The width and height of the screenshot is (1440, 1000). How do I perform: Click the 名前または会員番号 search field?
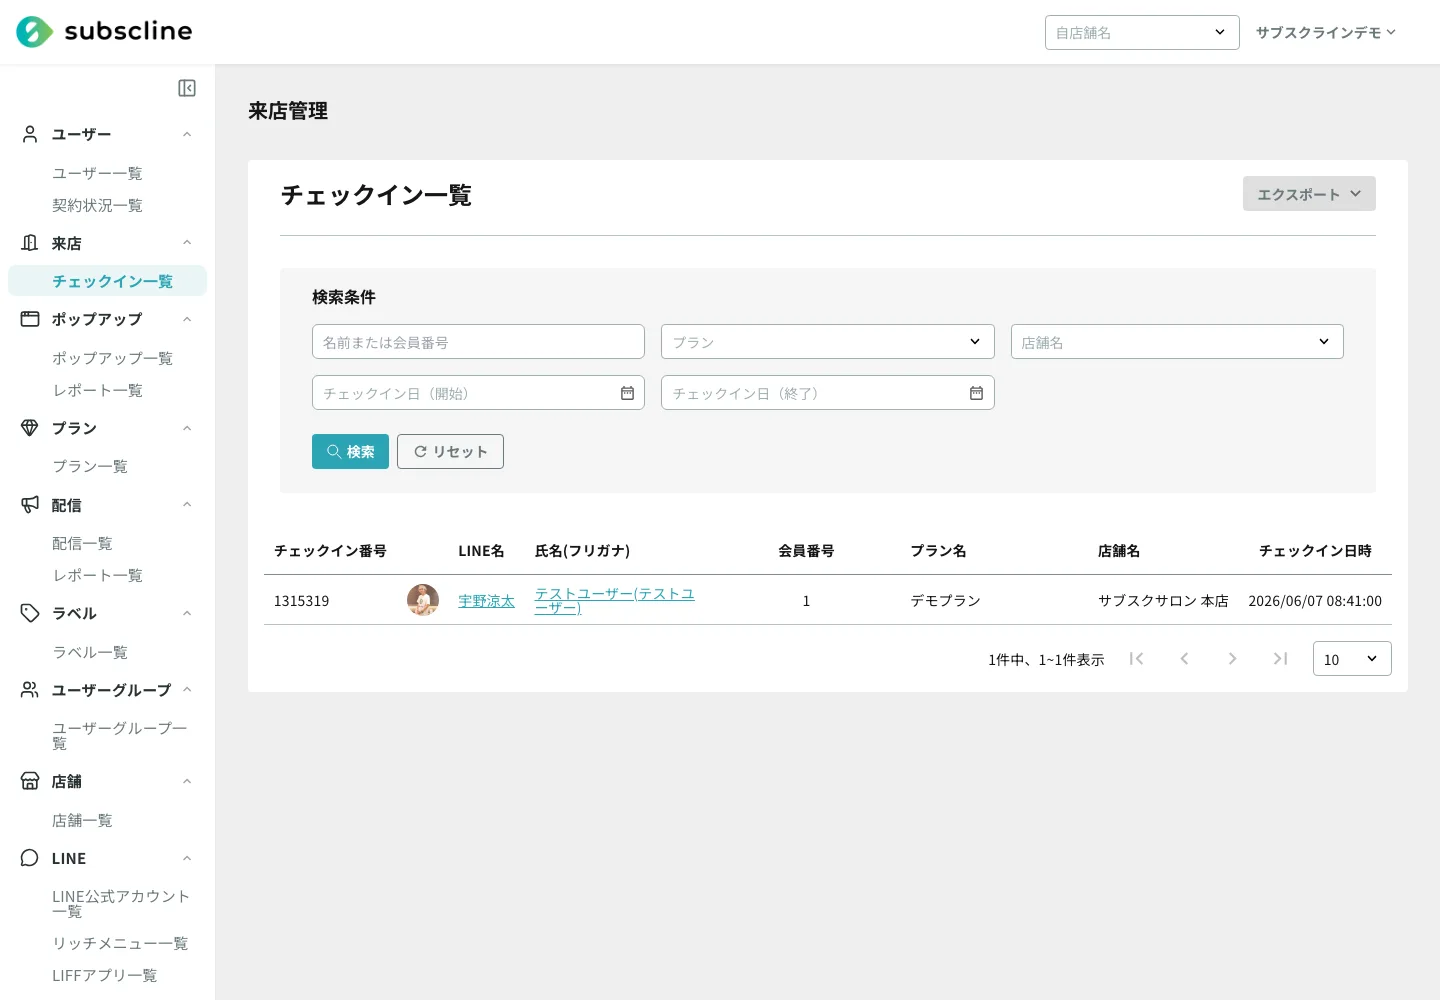478,342
